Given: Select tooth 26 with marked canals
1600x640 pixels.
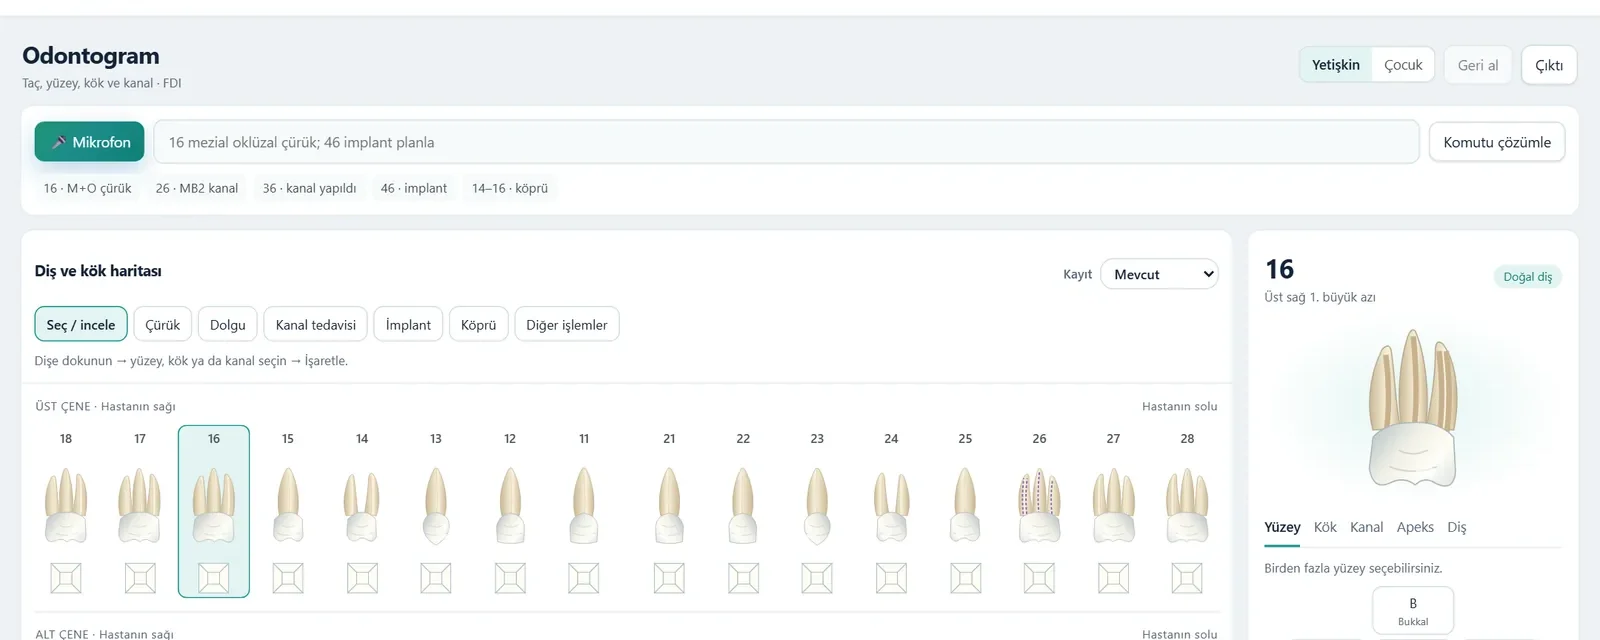Looking at the screenshot, I should tap(1039, 505).
